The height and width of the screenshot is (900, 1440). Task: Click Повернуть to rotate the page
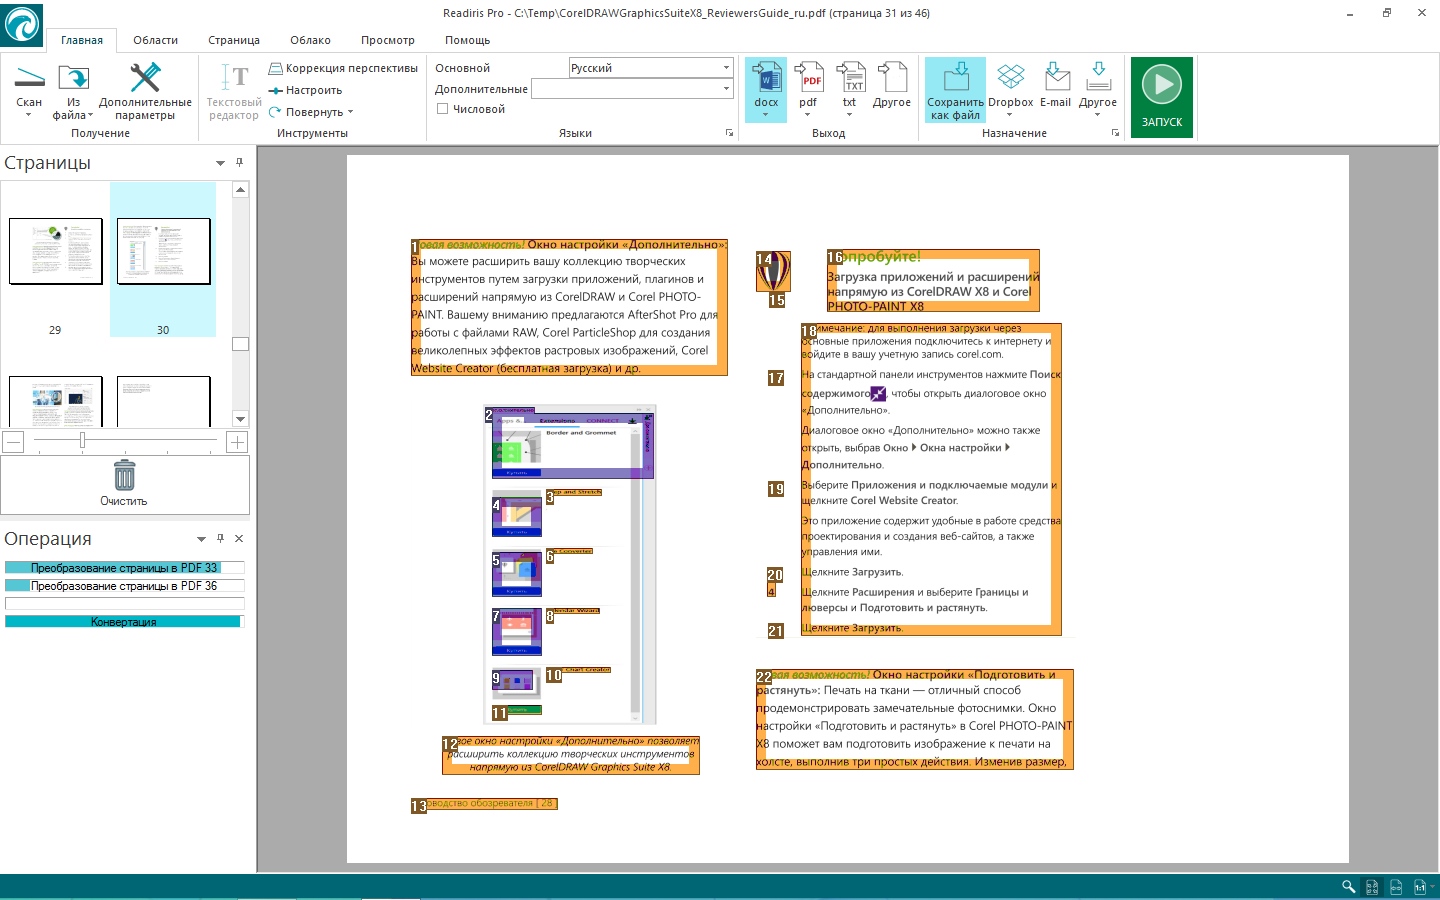coord(305,112)
